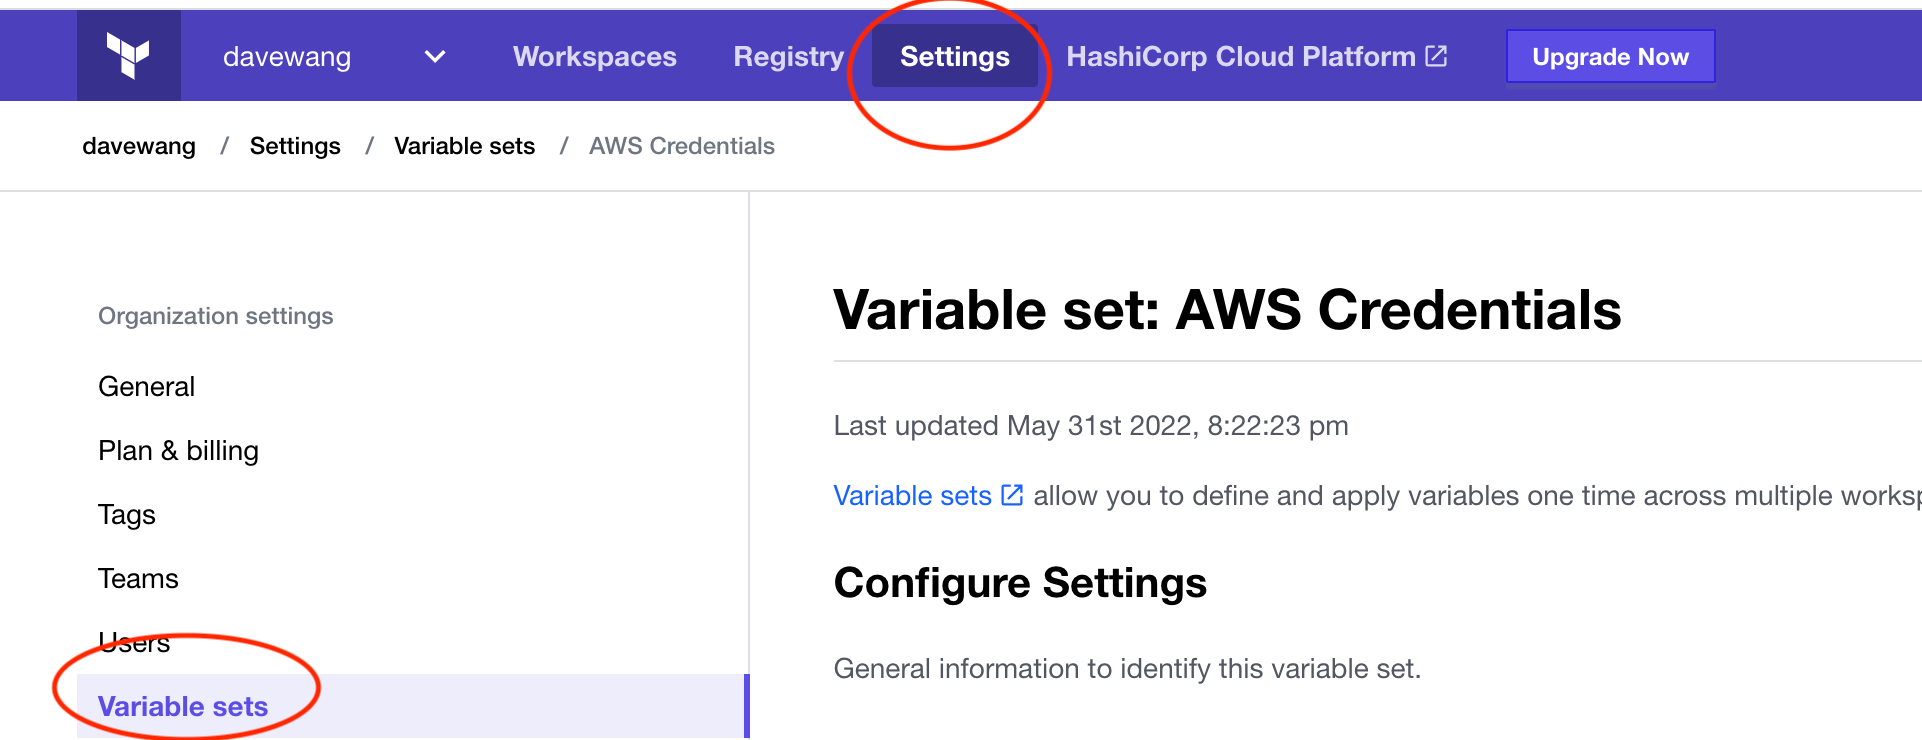Click the Upgrade Now button
This screenshot has height=740, width=1922.
(1610, 57)
